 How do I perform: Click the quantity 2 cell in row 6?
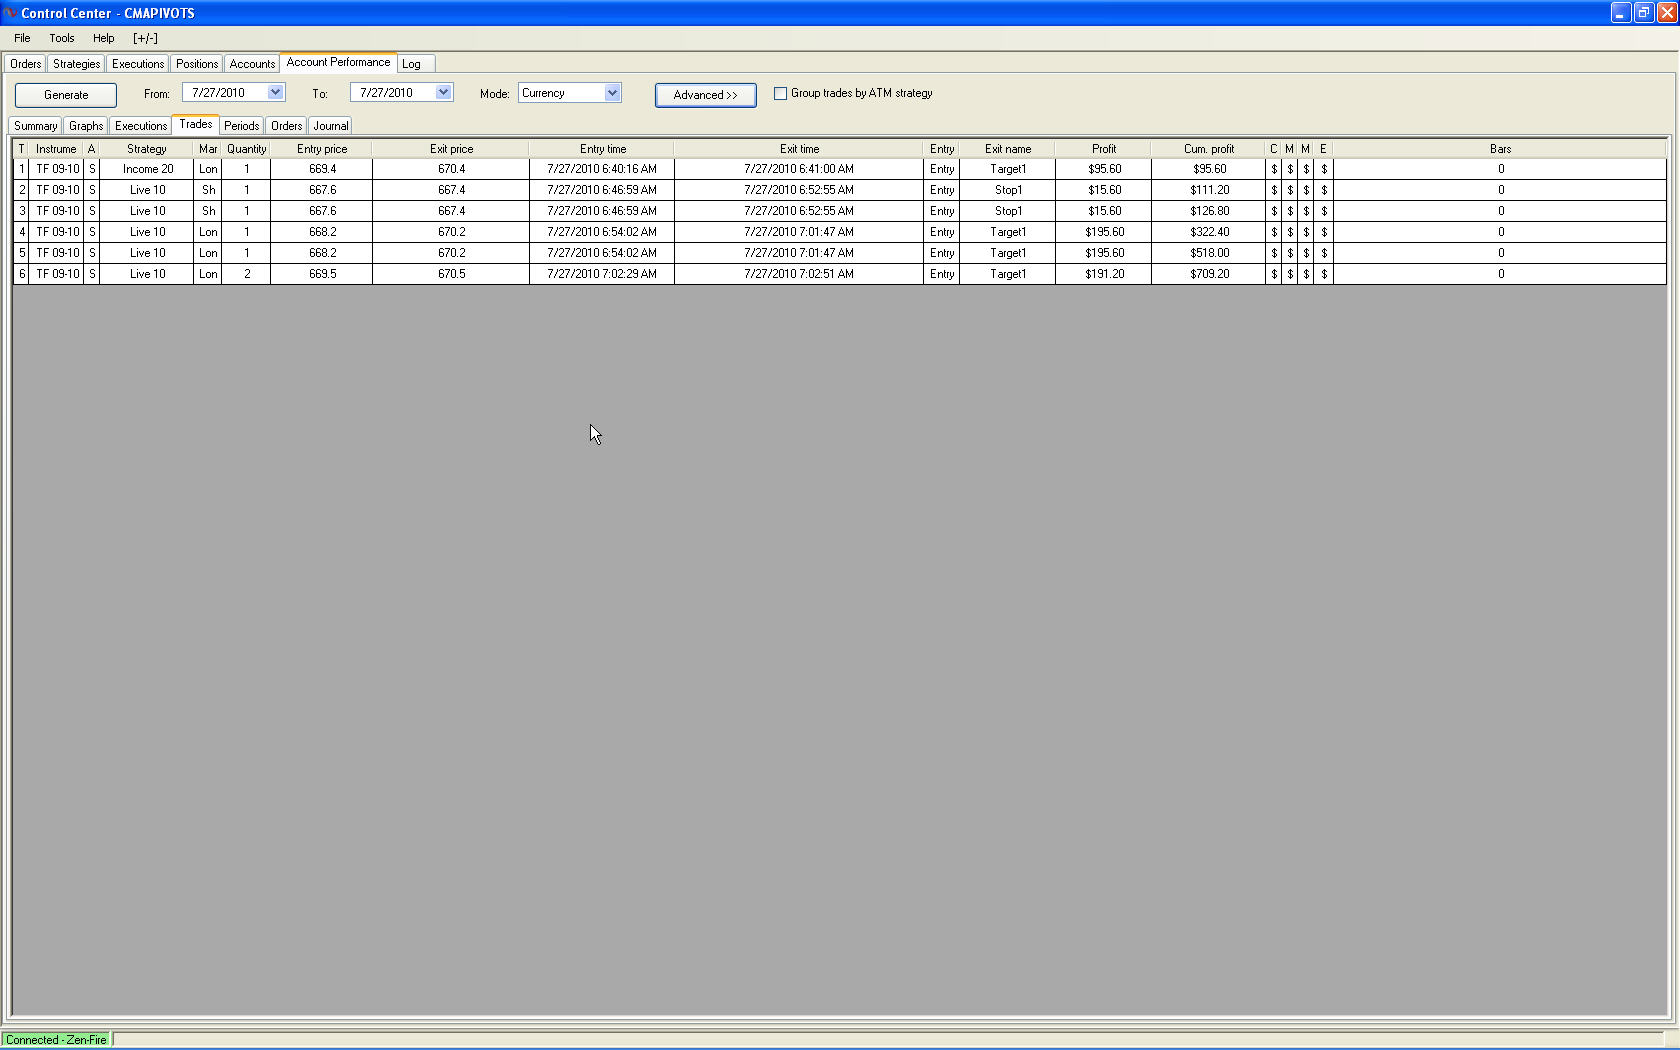coord(246,274)
